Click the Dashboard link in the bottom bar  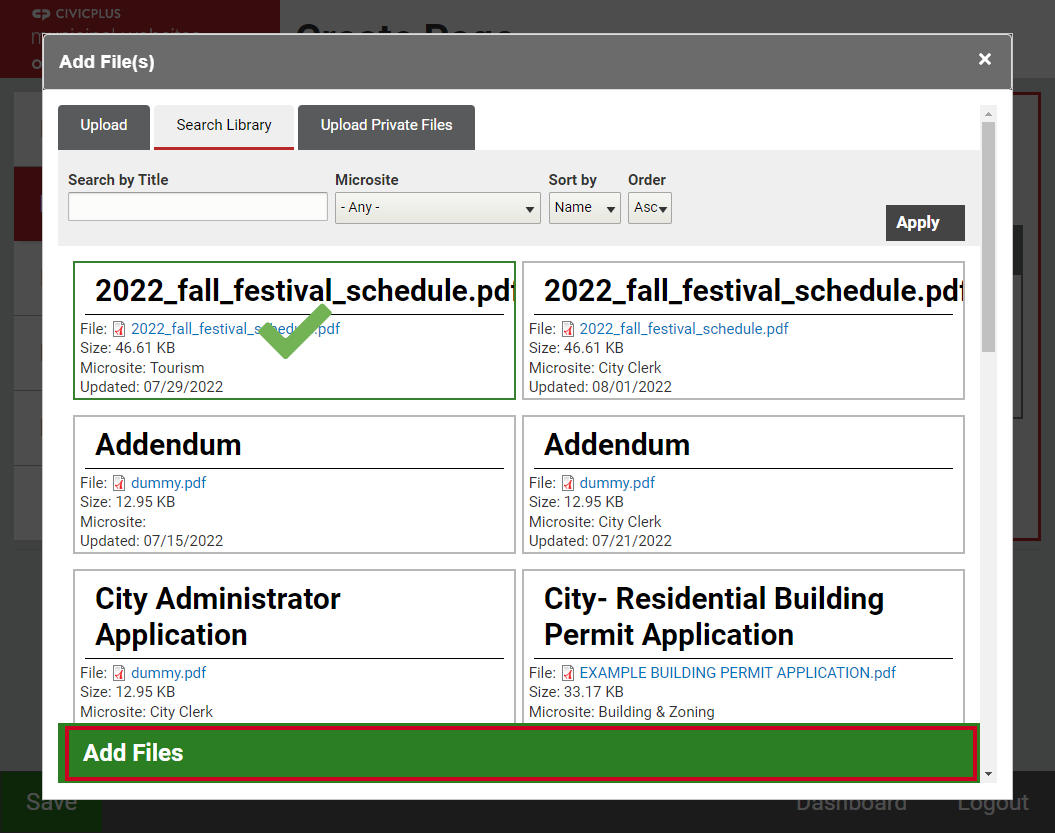(851, 803)
